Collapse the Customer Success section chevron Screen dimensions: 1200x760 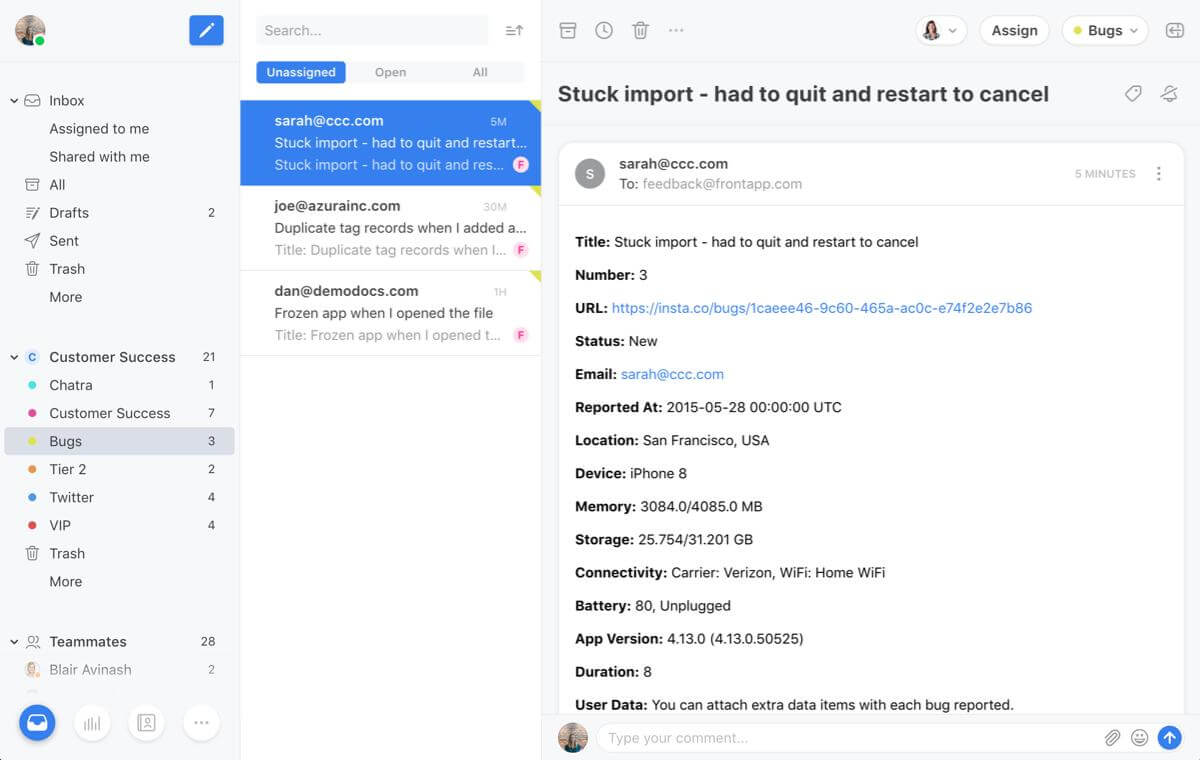14,357
